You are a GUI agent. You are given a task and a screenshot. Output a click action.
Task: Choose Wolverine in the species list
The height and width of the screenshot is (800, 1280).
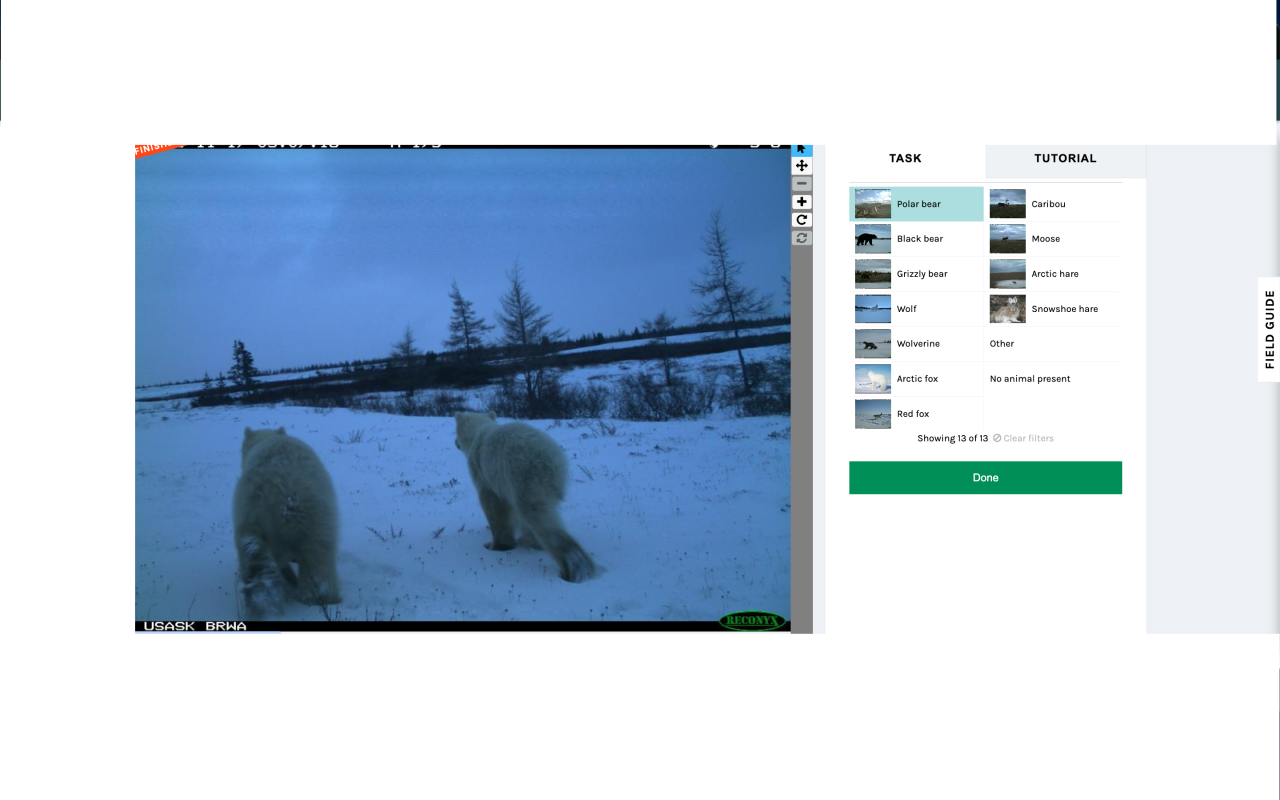pyautogui.click(x=917, y=344)
